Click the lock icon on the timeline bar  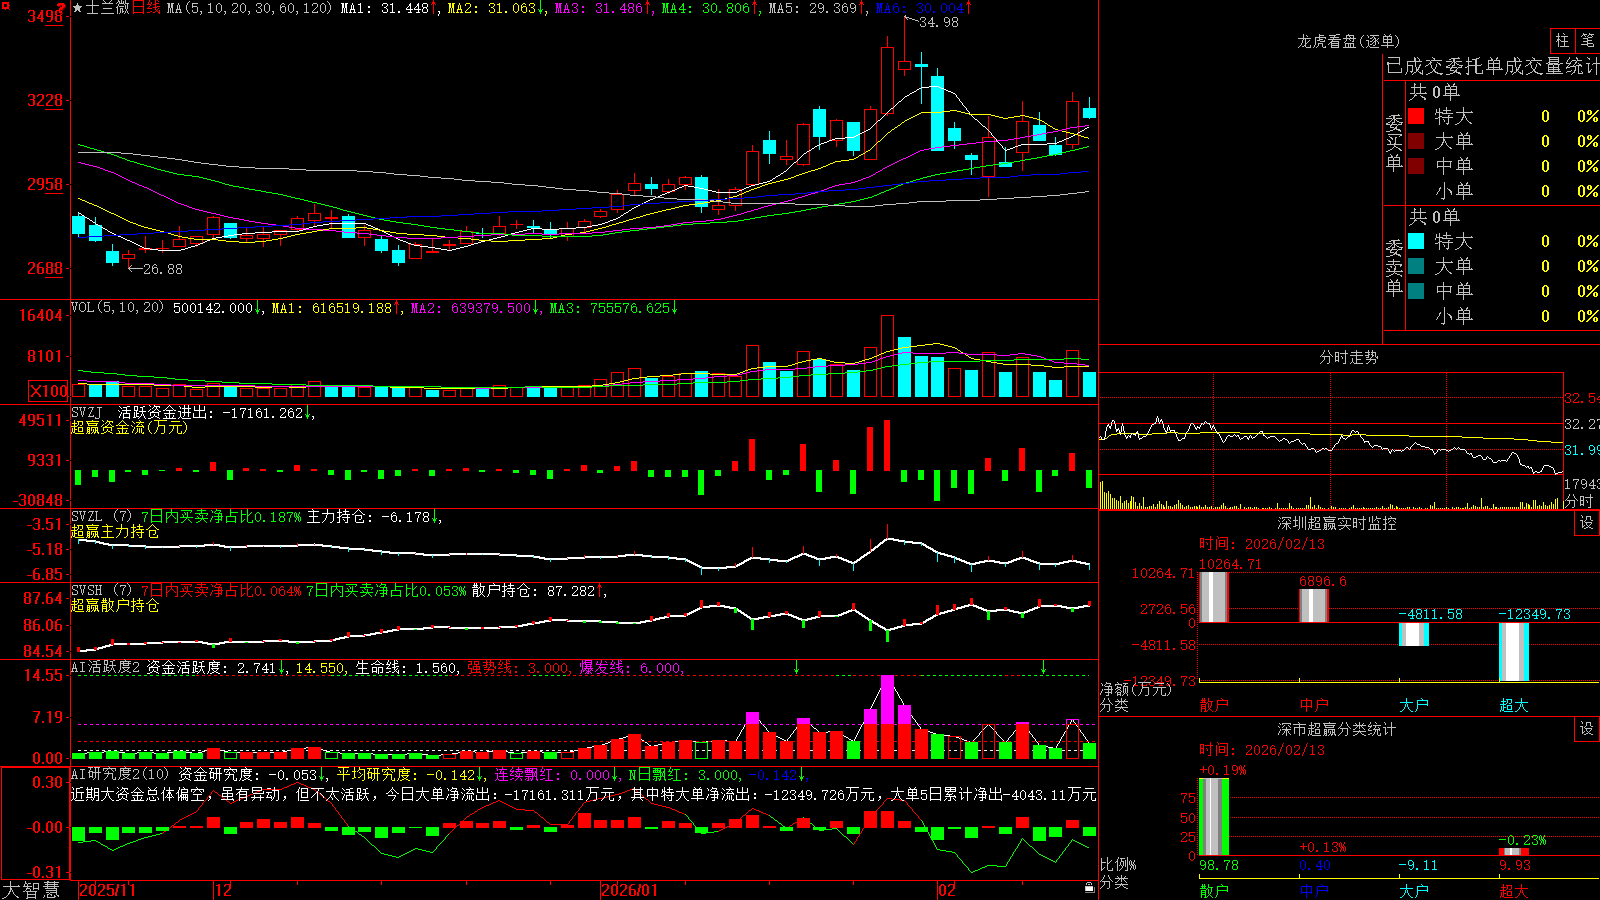point(1089,888)
